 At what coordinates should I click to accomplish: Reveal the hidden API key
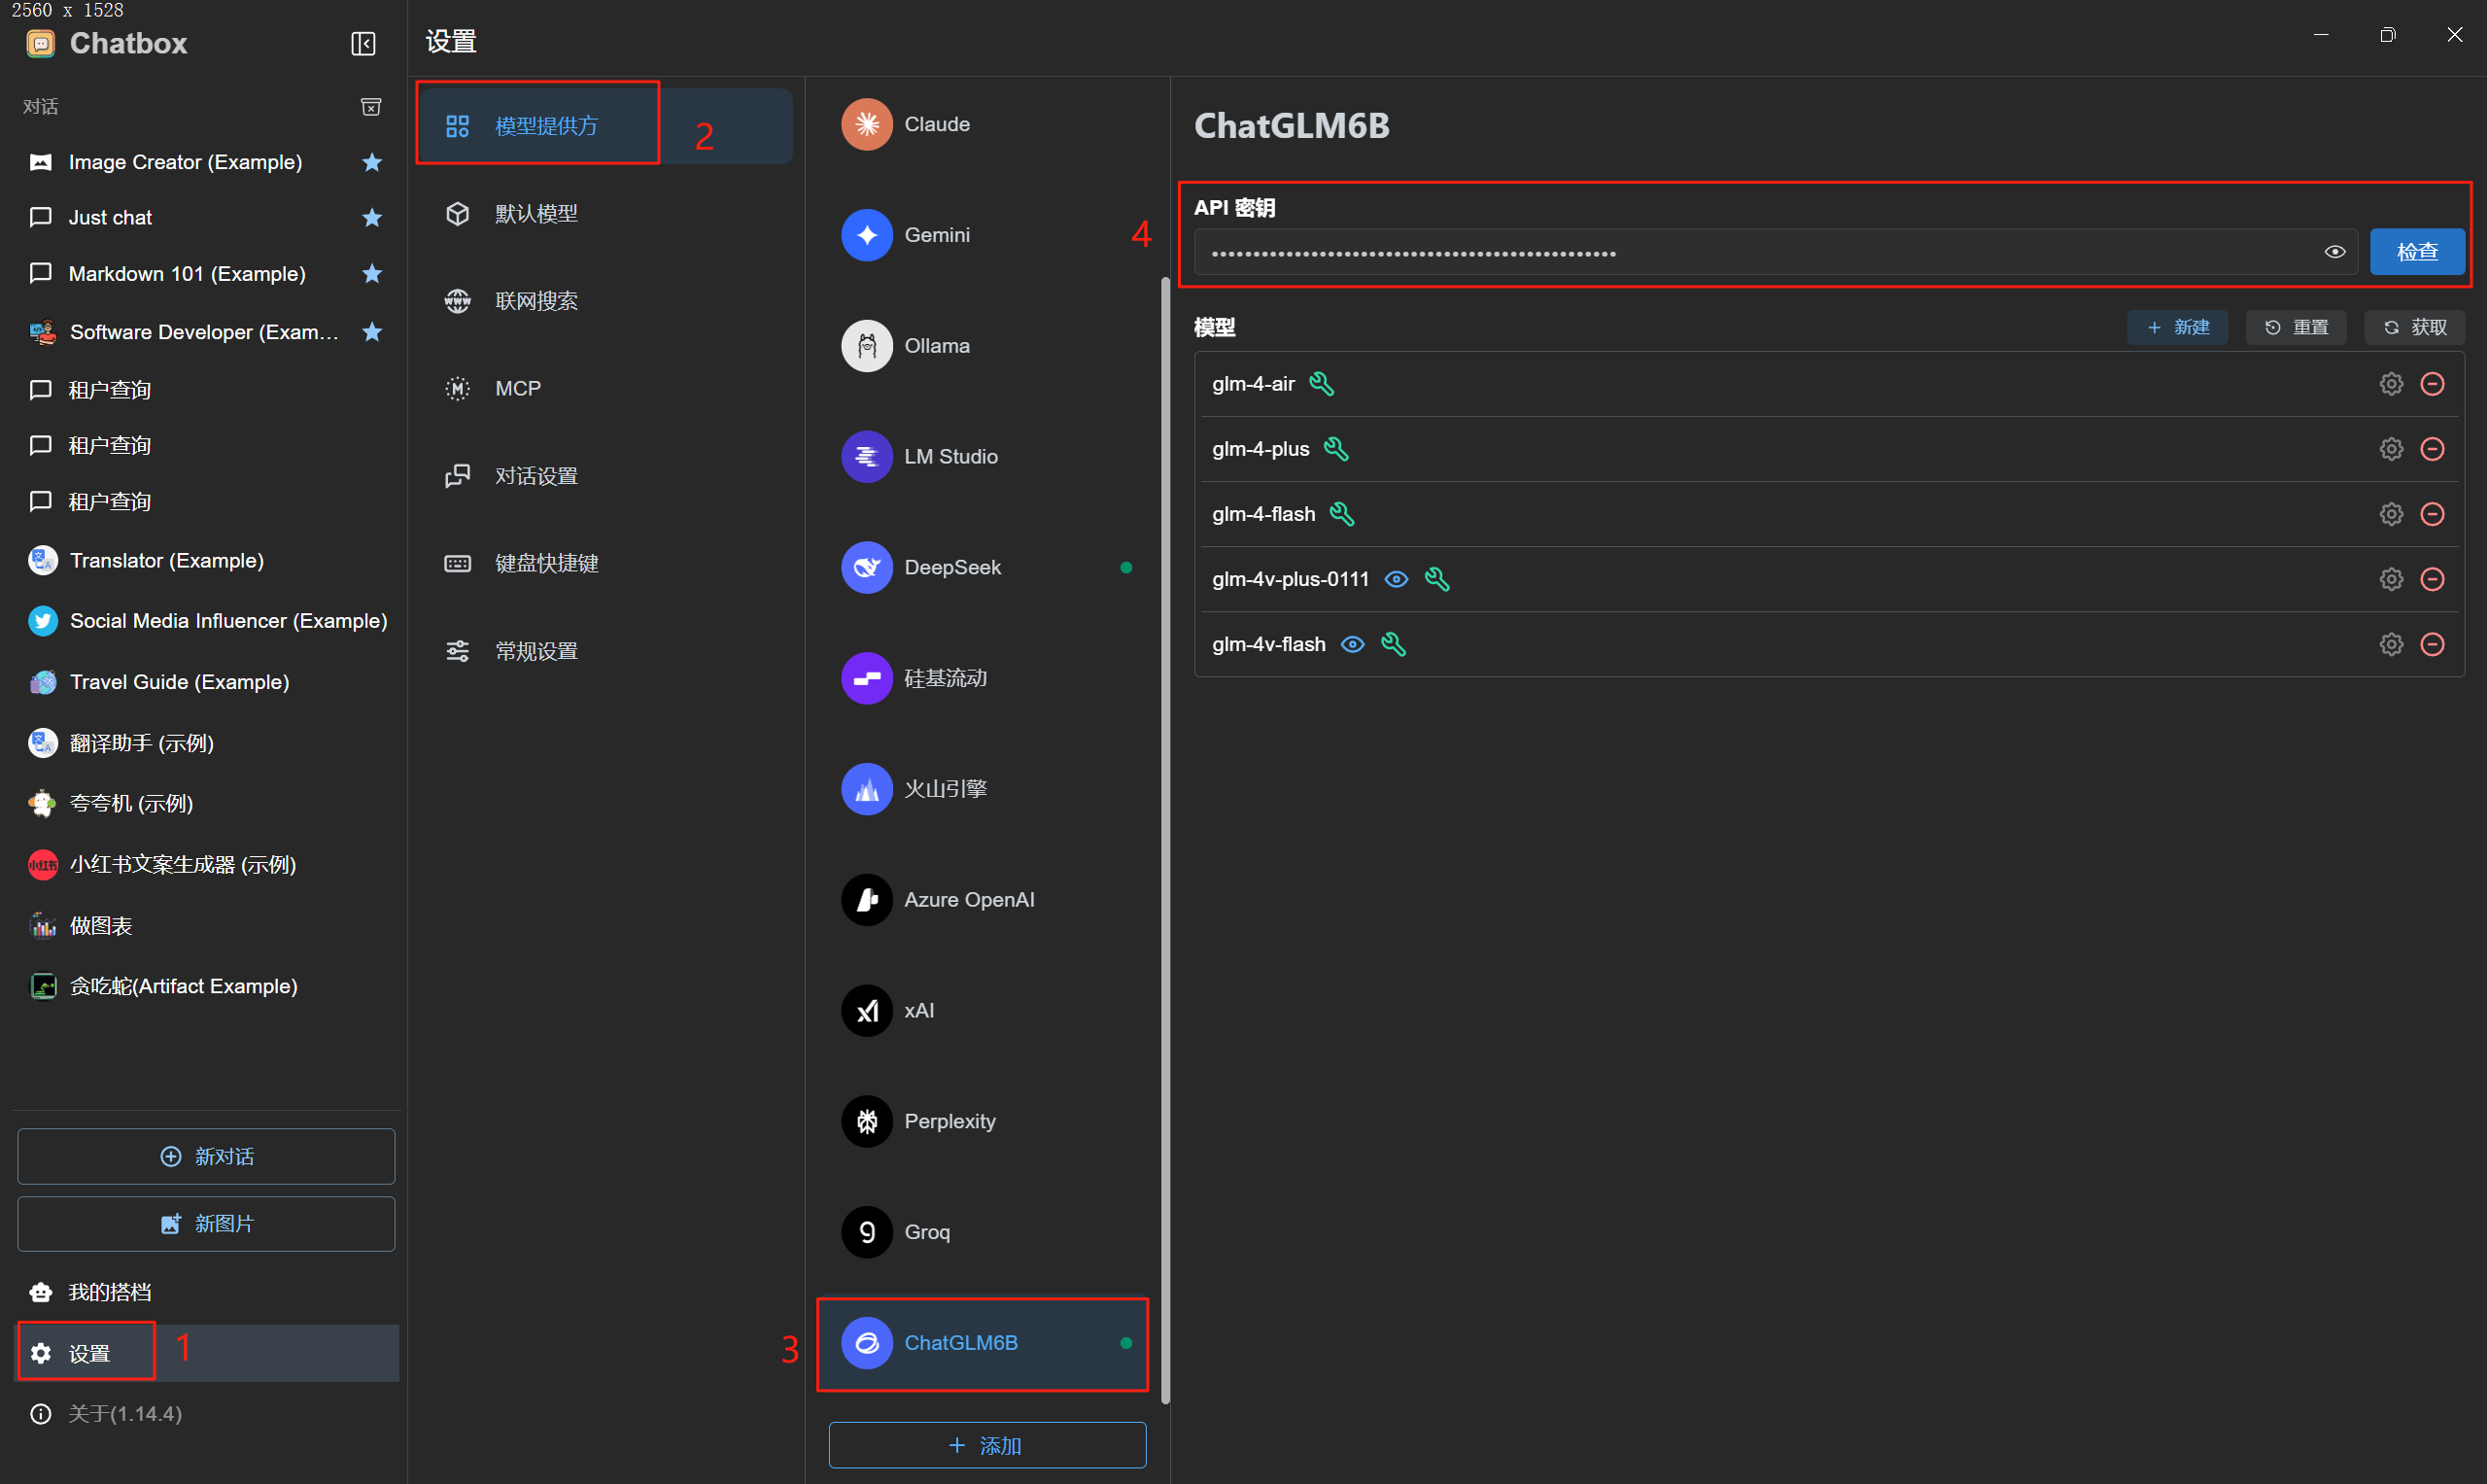(x=2335, y=251)
